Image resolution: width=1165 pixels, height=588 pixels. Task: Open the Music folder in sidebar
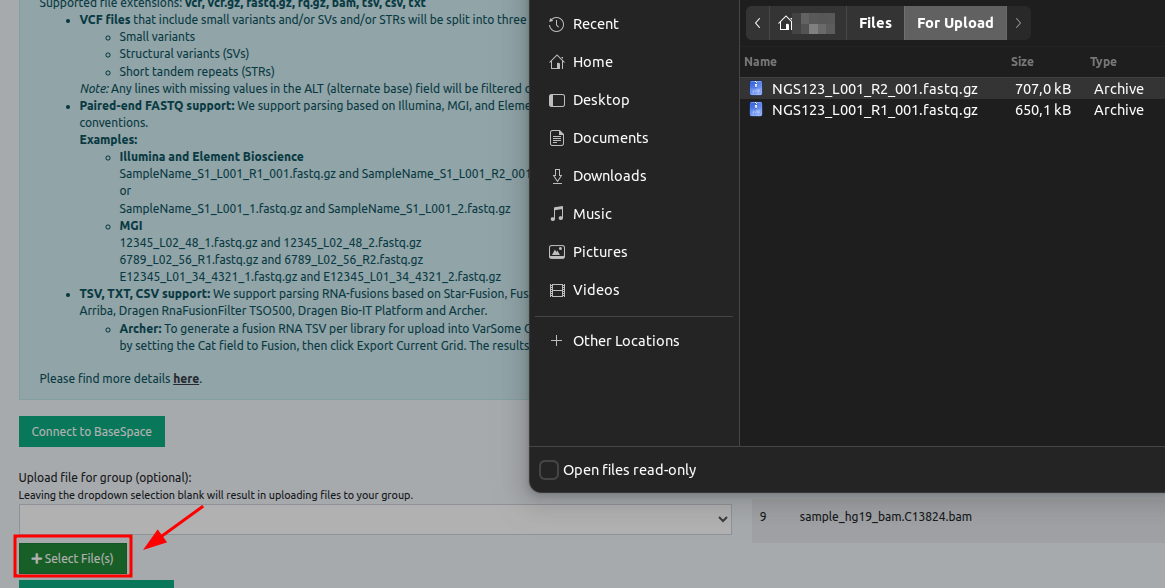point(592,214)
